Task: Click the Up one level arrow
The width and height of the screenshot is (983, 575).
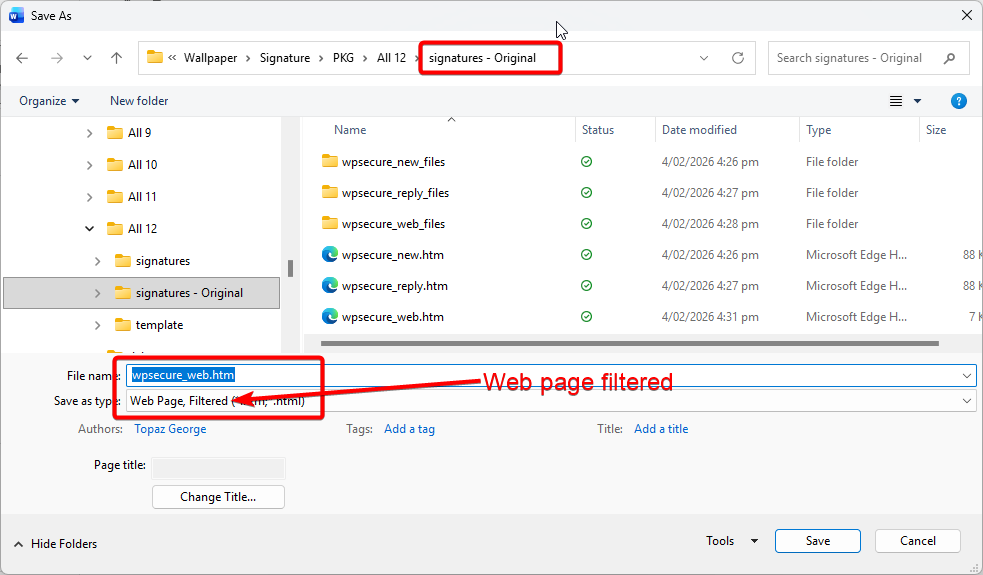Action: click(116, 58)
